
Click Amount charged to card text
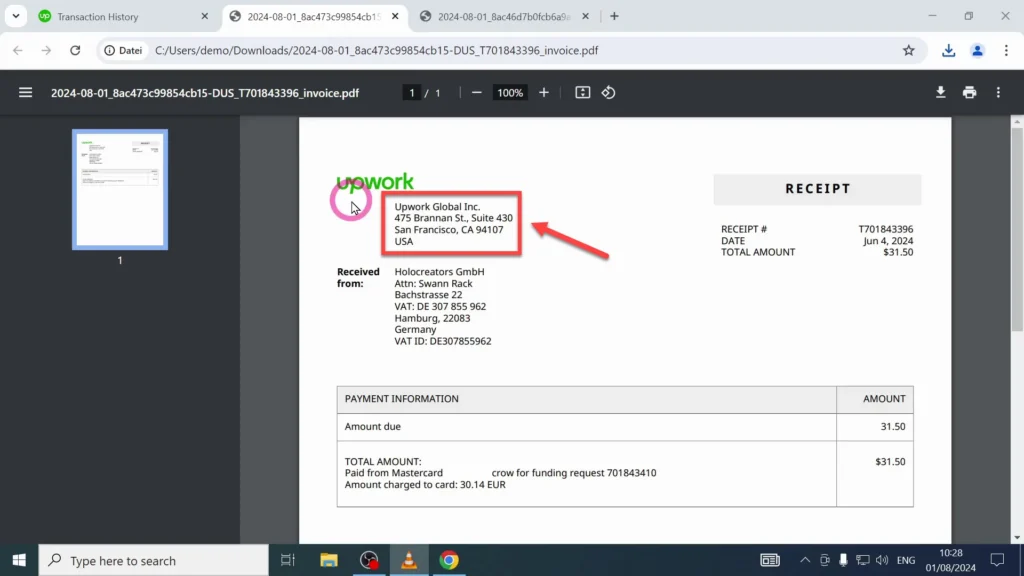coord(425,485)
